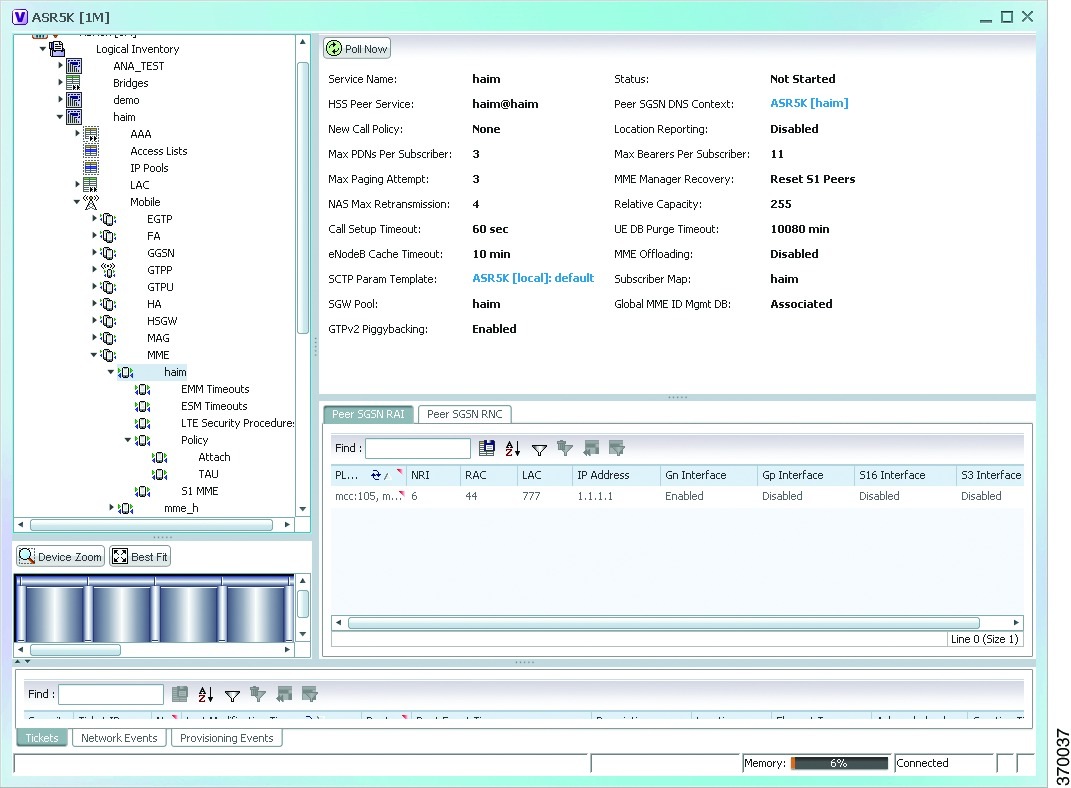Click the SGSN table horizontal scrollbar
The image size is (1071, 788).
click(664, 623)
